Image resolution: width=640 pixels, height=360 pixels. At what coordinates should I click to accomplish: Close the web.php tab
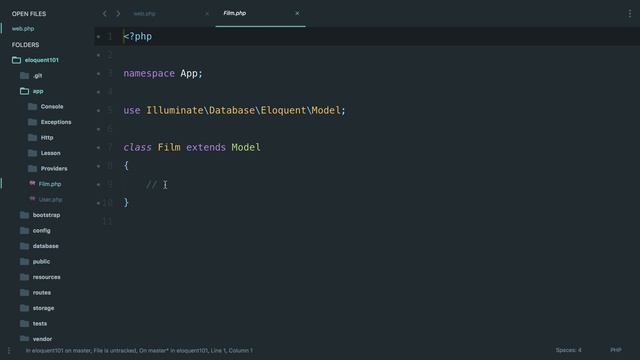click(207, 13)
